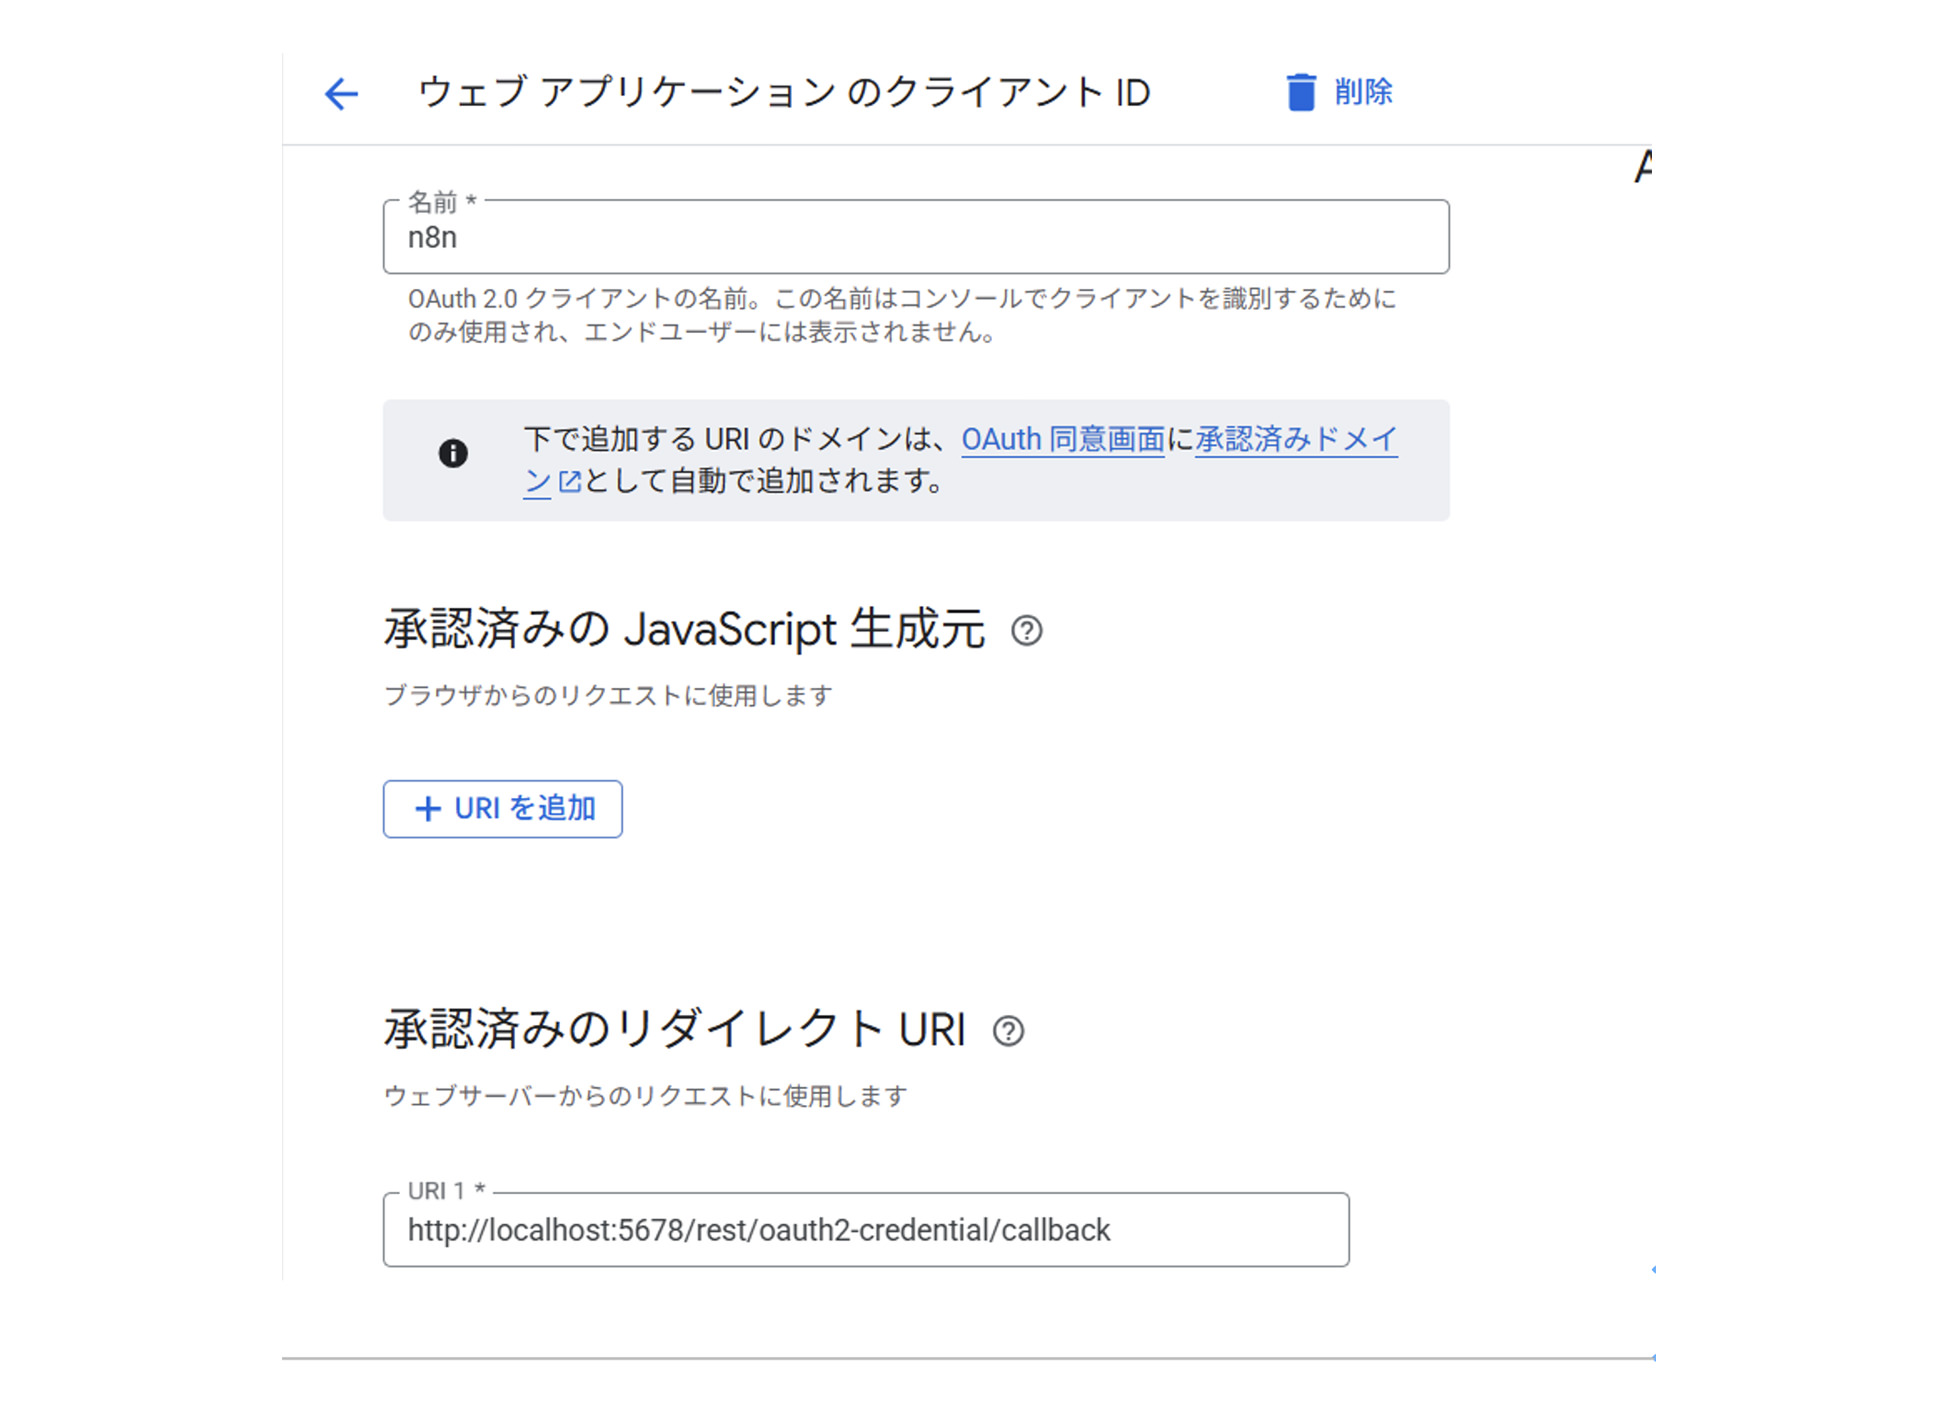Click the external link icon after 承認済みドメイン
Viewport: 1938px width, 1416px height.
tap(568, 481)
